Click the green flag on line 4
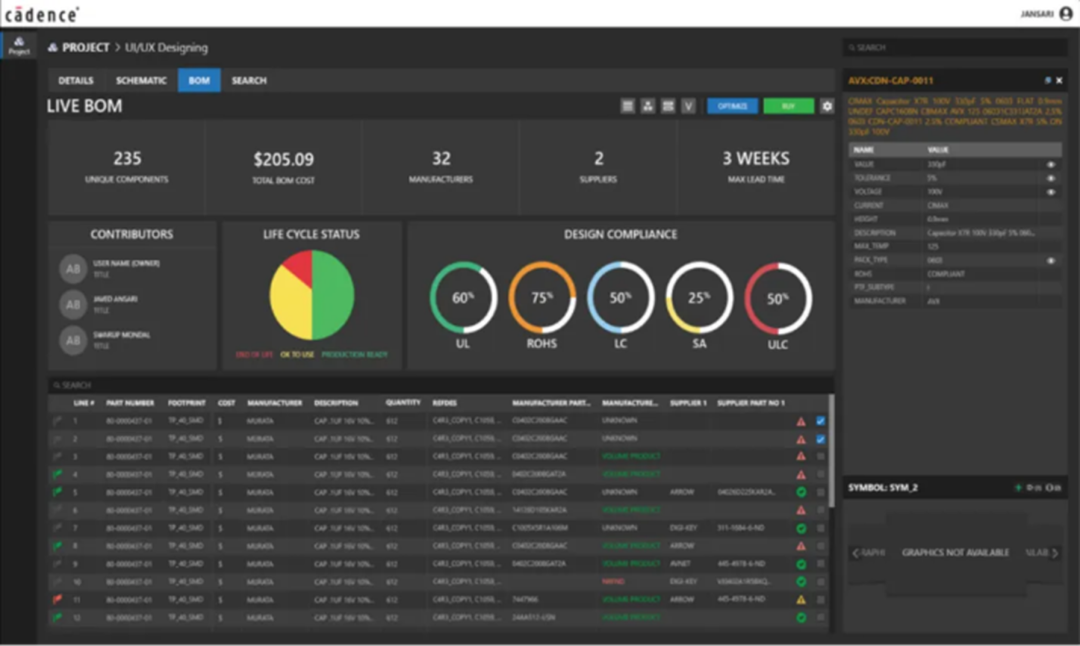The image size is (1080, 646). [x=59, y=474]
